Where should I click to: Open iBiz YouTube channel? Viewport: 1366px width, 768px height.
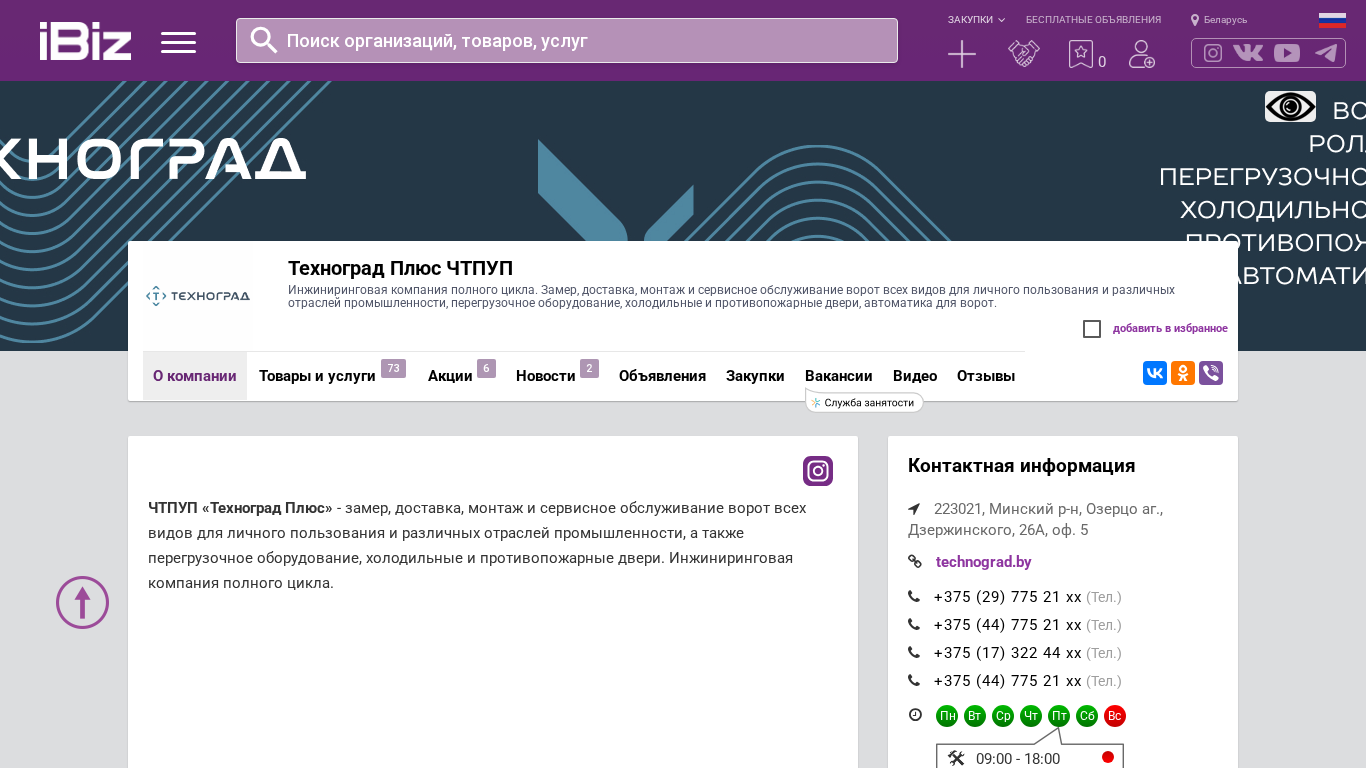[x=1287, y=53]
